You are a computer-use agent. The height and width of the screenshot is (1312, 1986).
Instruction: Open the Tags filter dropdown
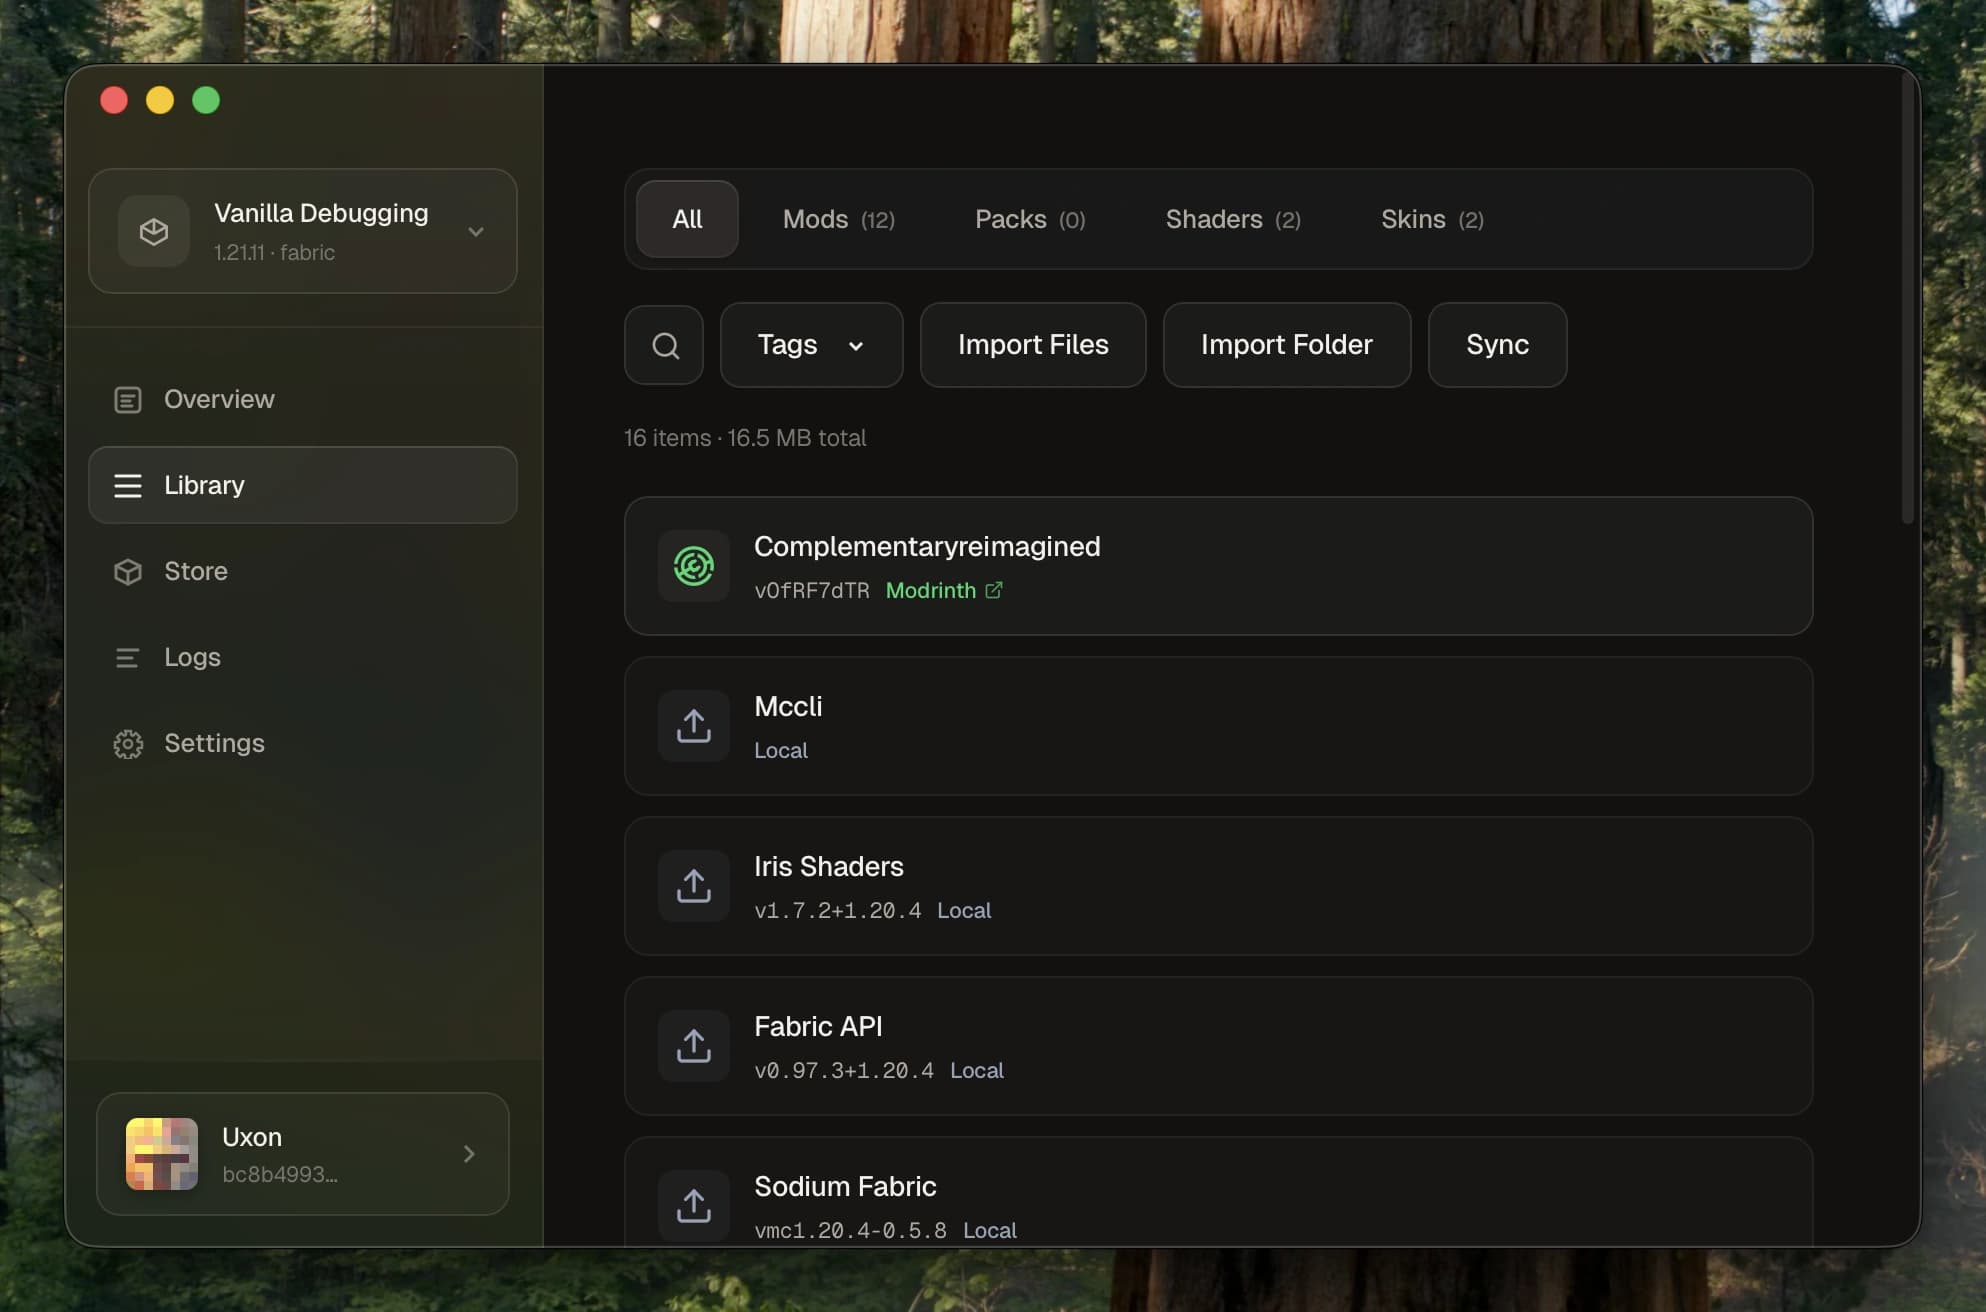(811, 345)
